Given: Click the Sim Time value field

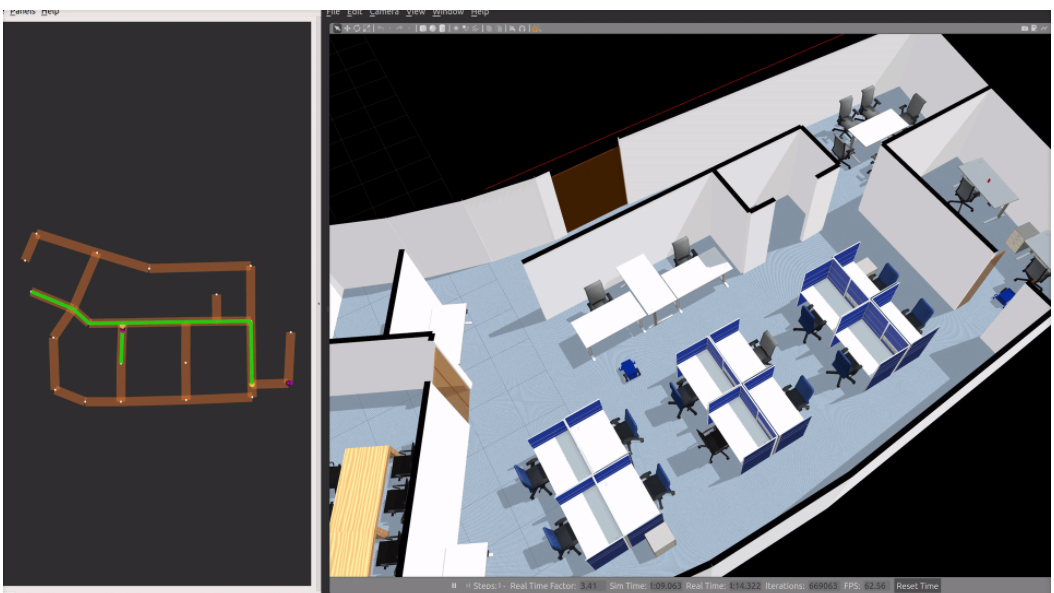Looking at the screenshot, I should [x=665, y=586].
